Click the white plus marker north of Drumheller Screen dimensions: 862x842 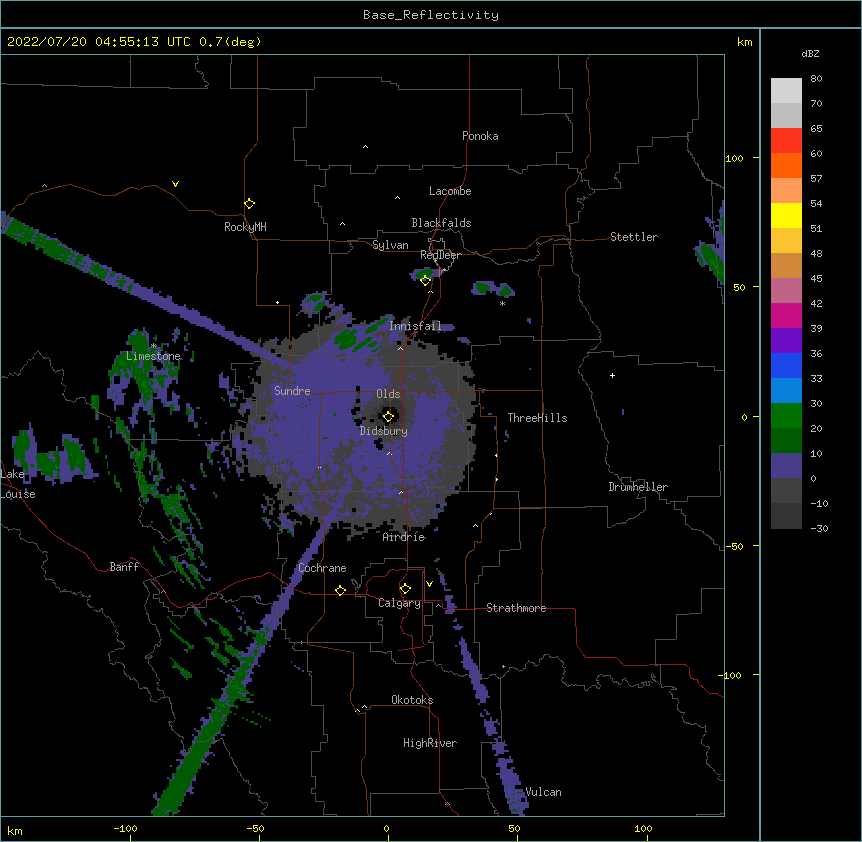point(612,375)
